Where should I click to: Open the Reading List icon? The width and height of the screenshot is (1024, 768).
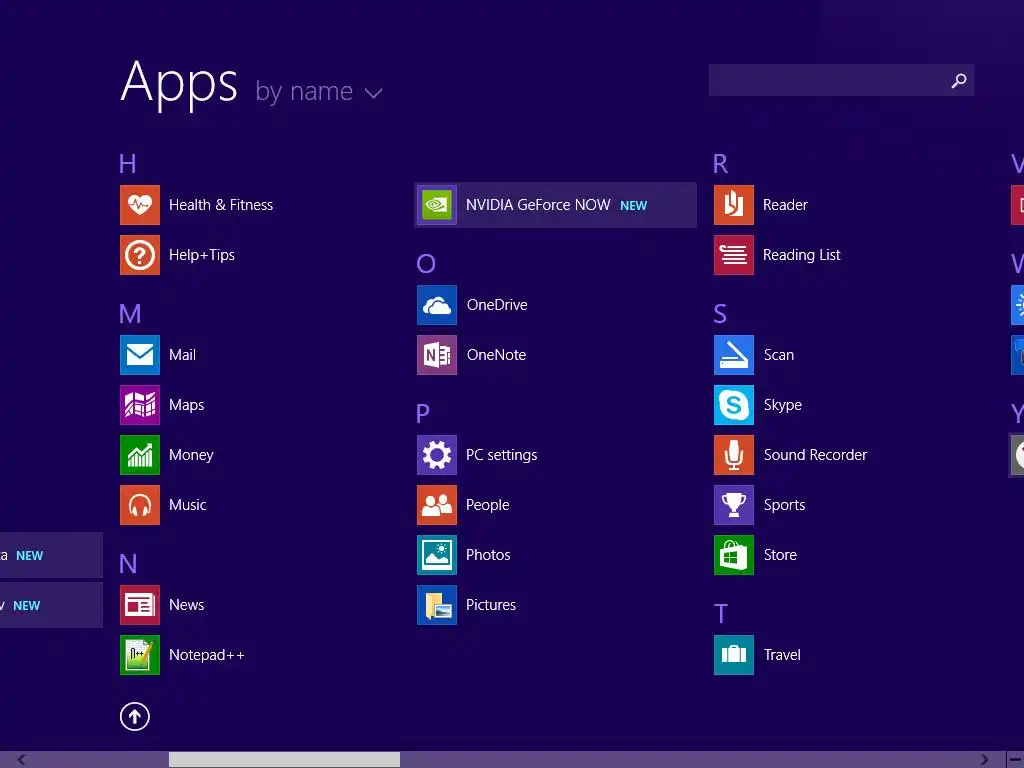tap(734, 255)
